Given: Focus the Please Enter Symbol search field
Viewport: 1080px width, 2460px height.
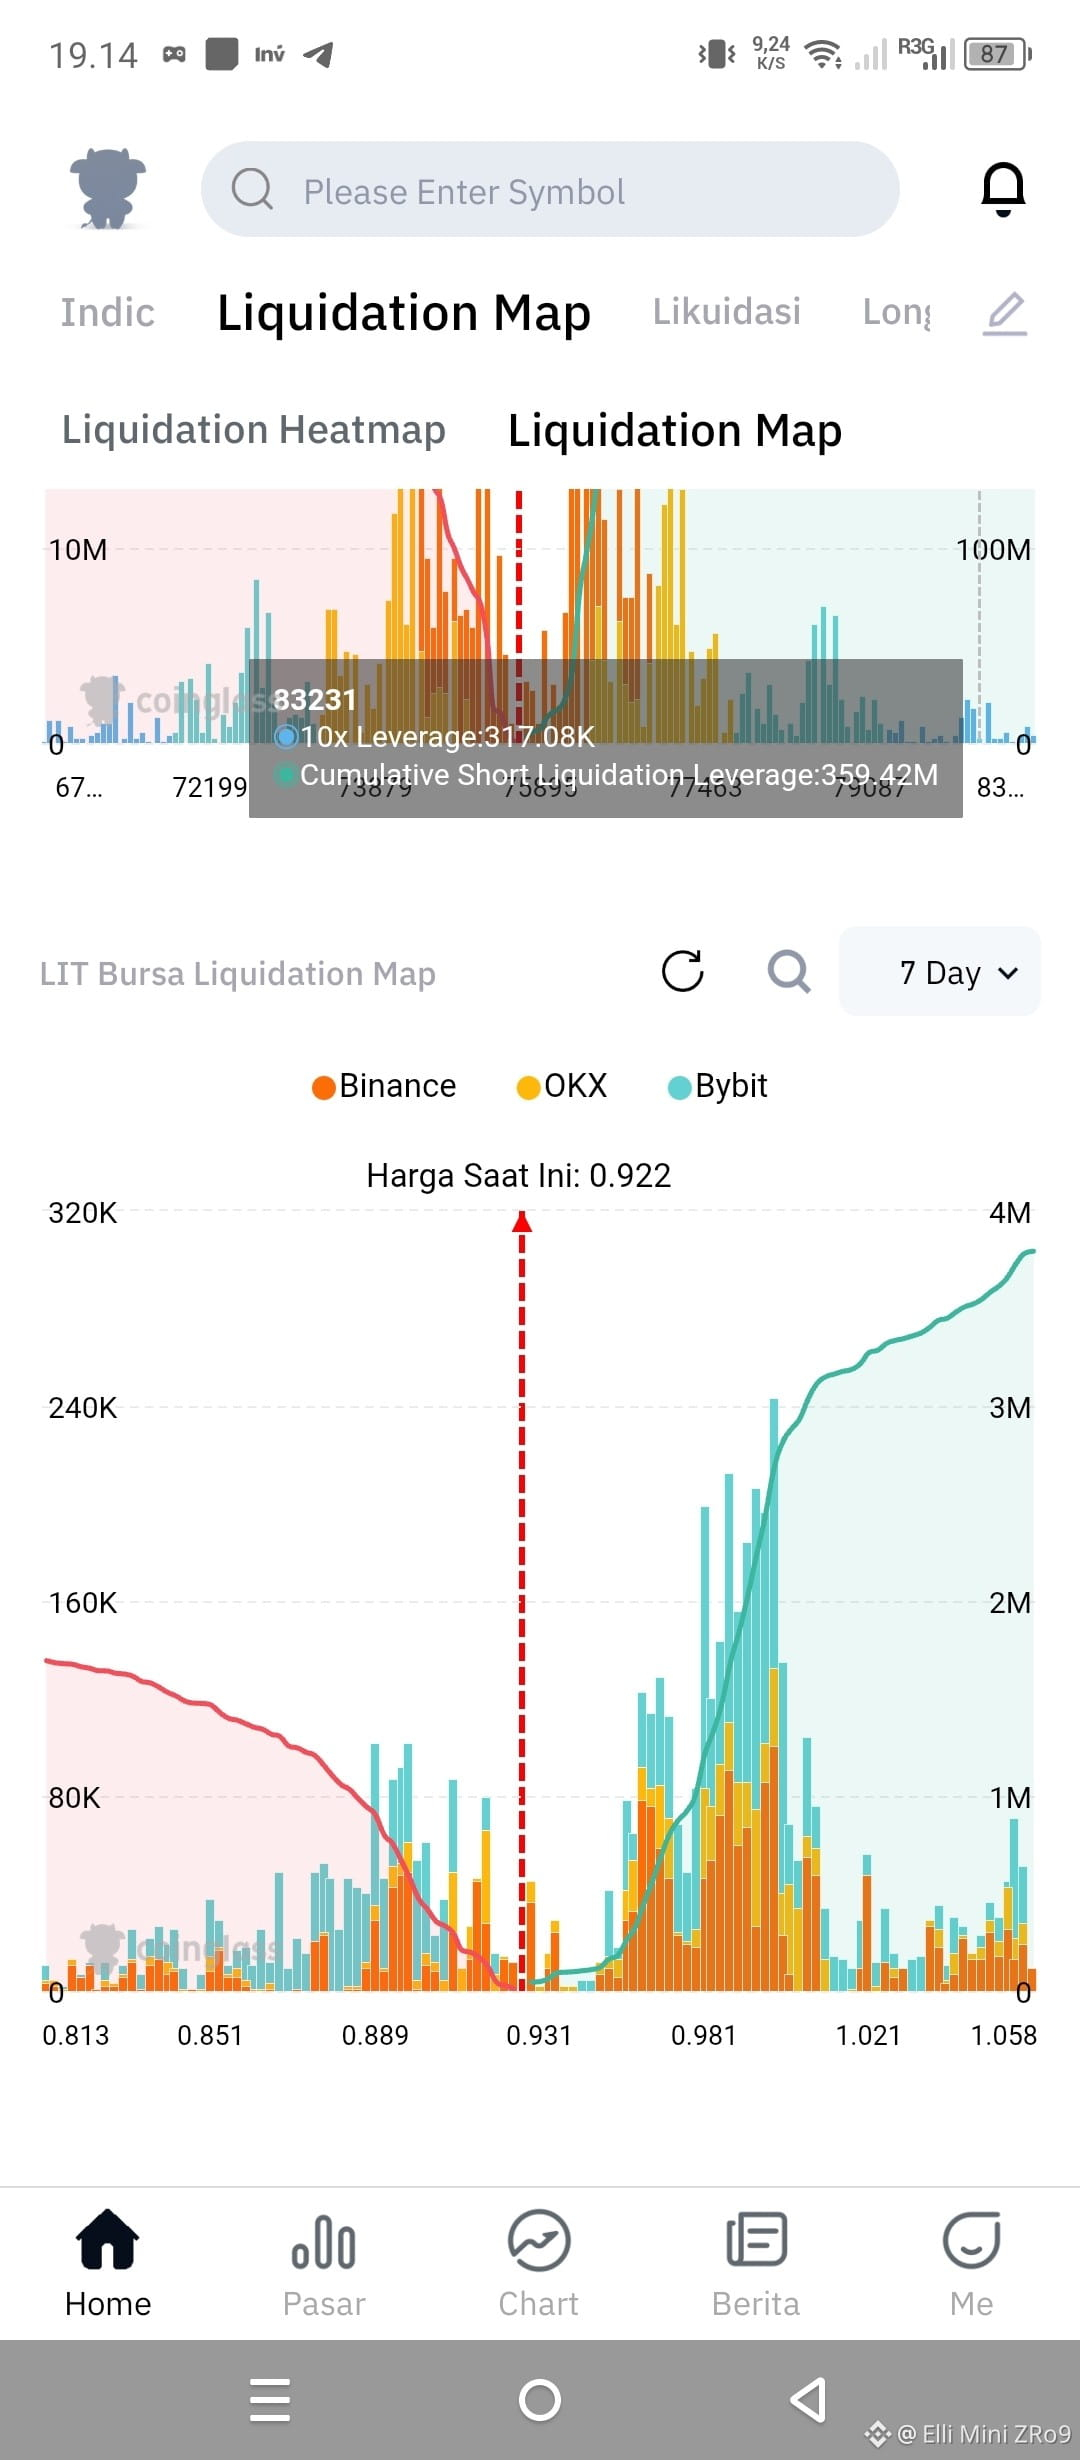Looking at the screenshot, I should coord(550,189).
